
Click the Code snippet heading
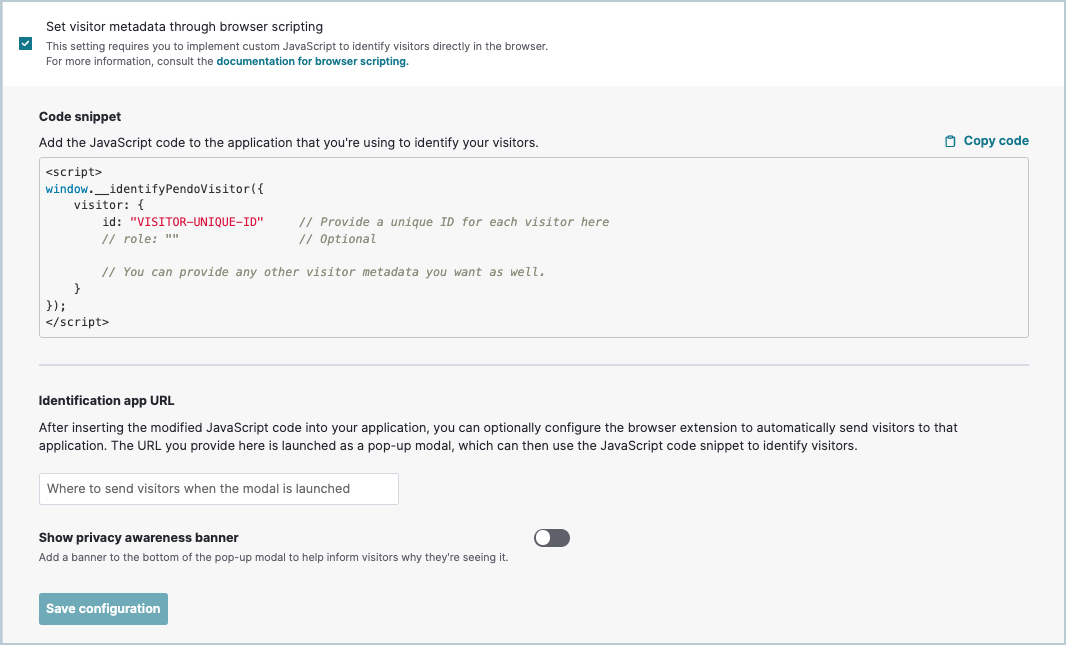tap(80, 116)
